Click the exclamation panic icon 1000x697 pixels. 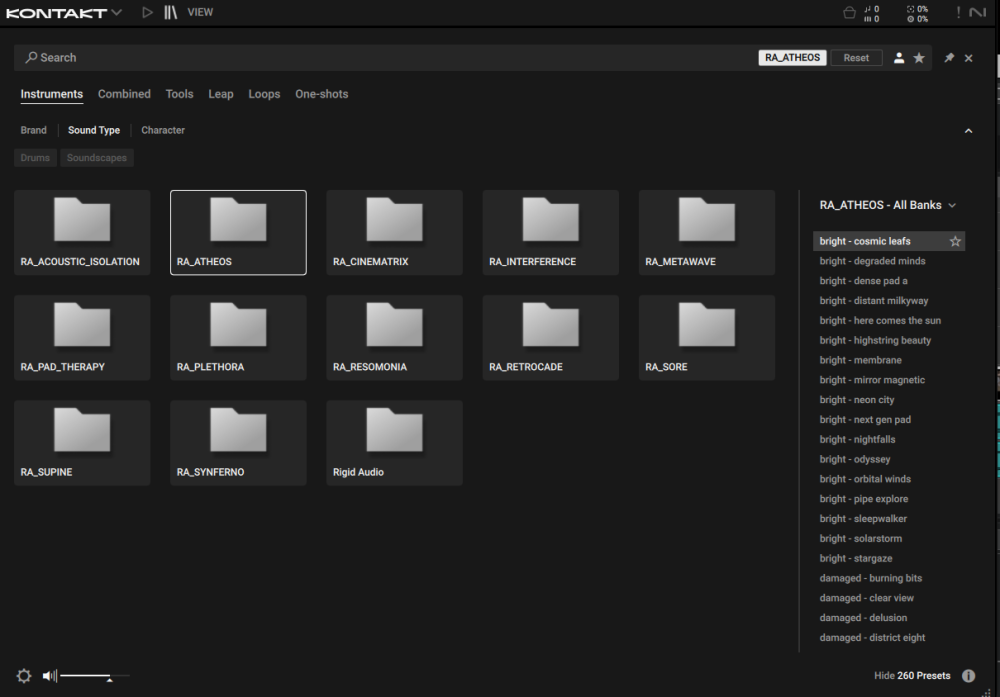pos(958,12)
